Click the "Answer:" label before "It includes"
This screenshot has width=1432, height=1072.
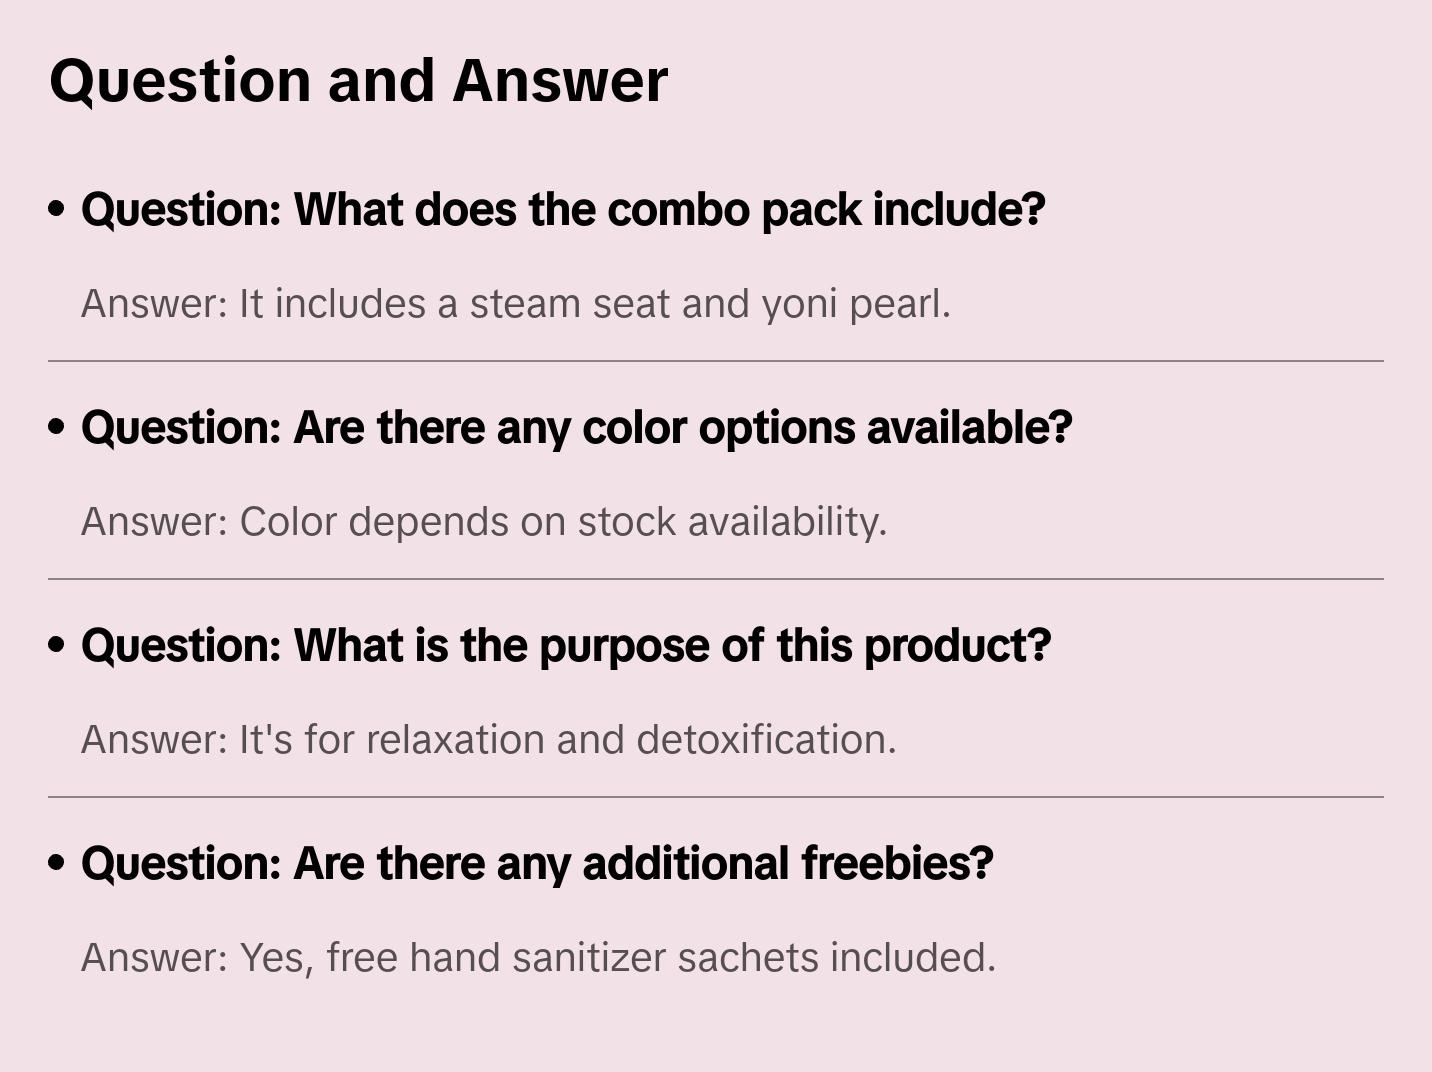(155, 304)
